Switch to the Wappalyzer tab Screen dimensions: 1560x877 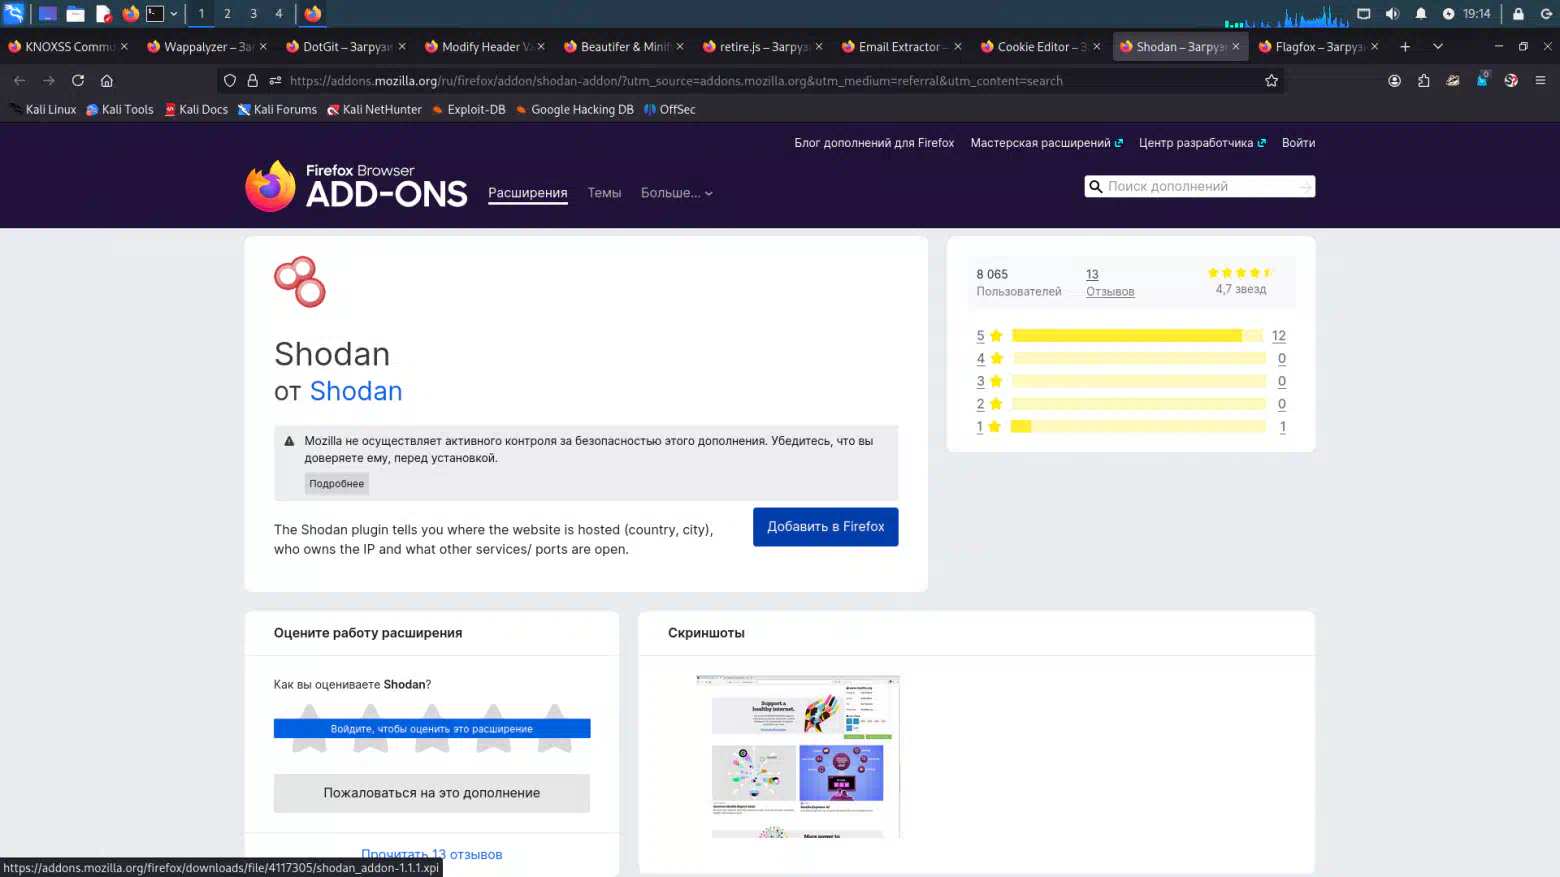tap(207, 46)
